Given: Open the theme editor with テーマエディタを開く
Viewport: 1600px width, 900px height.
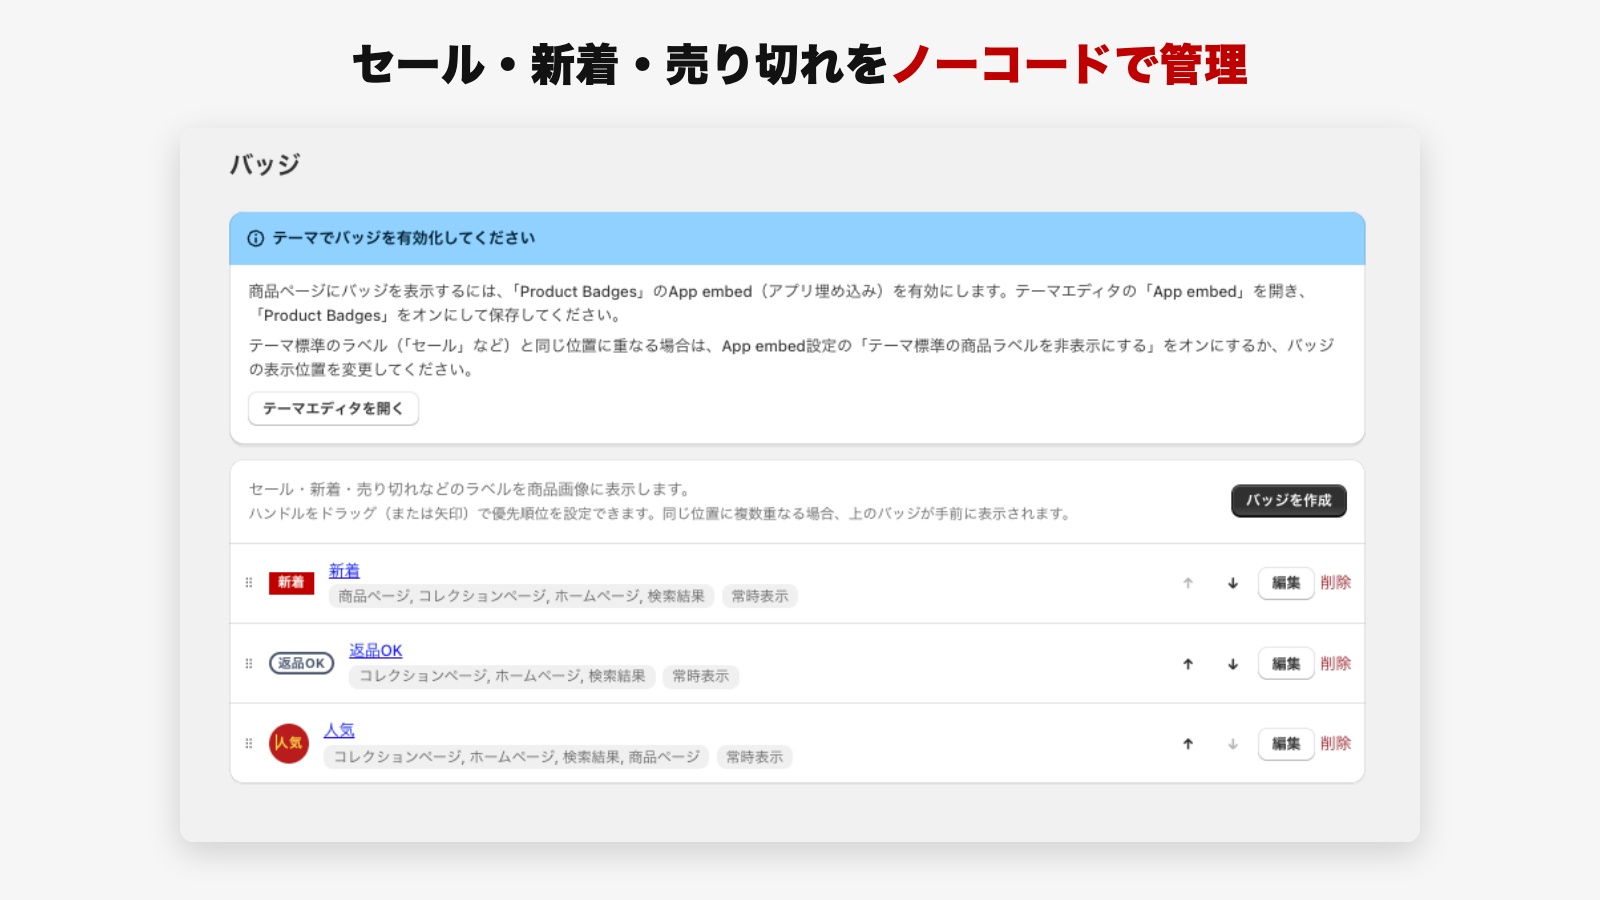Looking at the screenshot, I should tap(333, 408).
